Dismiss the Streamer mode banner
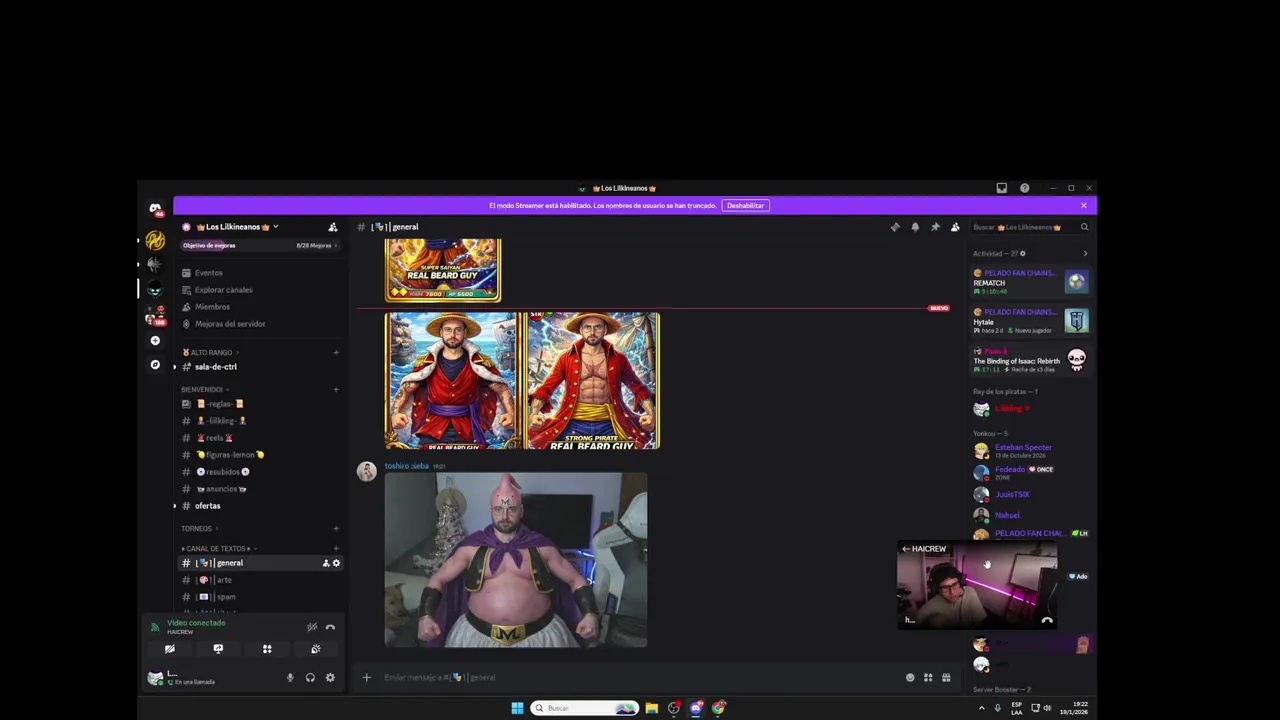Viewport: 1280px width, 720px height. tap(1083, 206)
